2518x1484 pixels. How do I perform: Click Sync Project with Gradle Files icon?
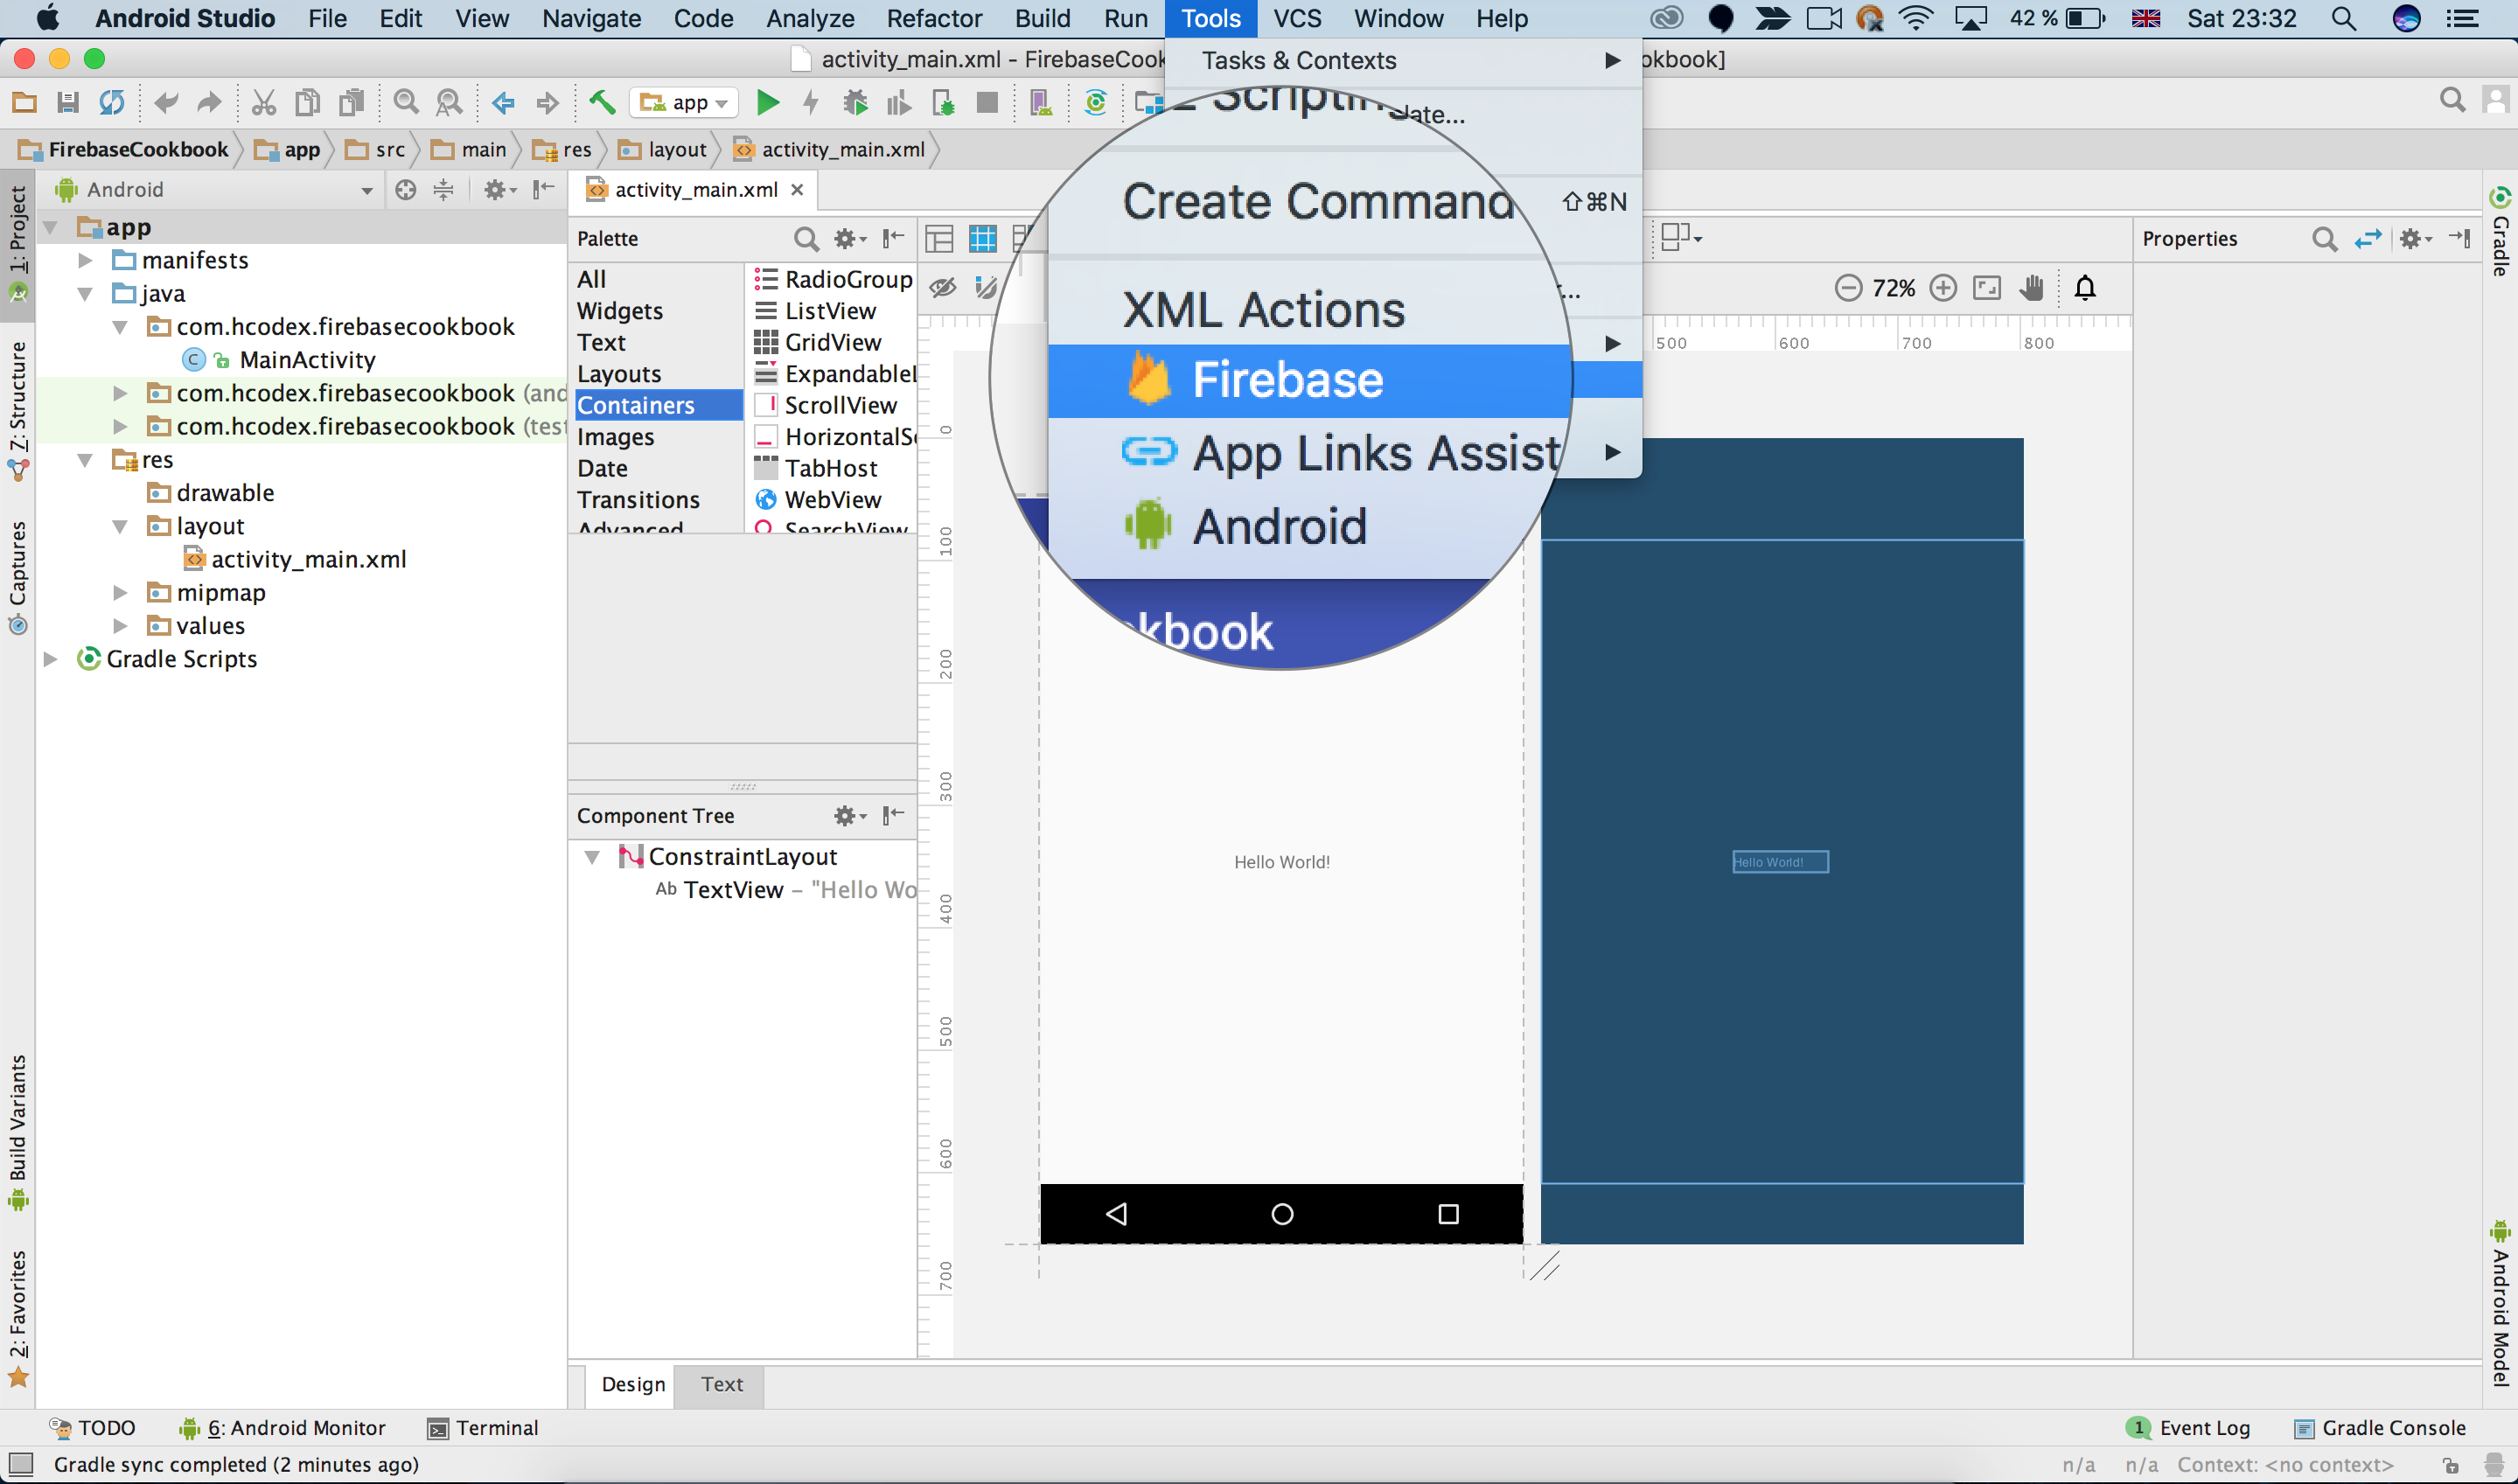(x=1096, y=102)
